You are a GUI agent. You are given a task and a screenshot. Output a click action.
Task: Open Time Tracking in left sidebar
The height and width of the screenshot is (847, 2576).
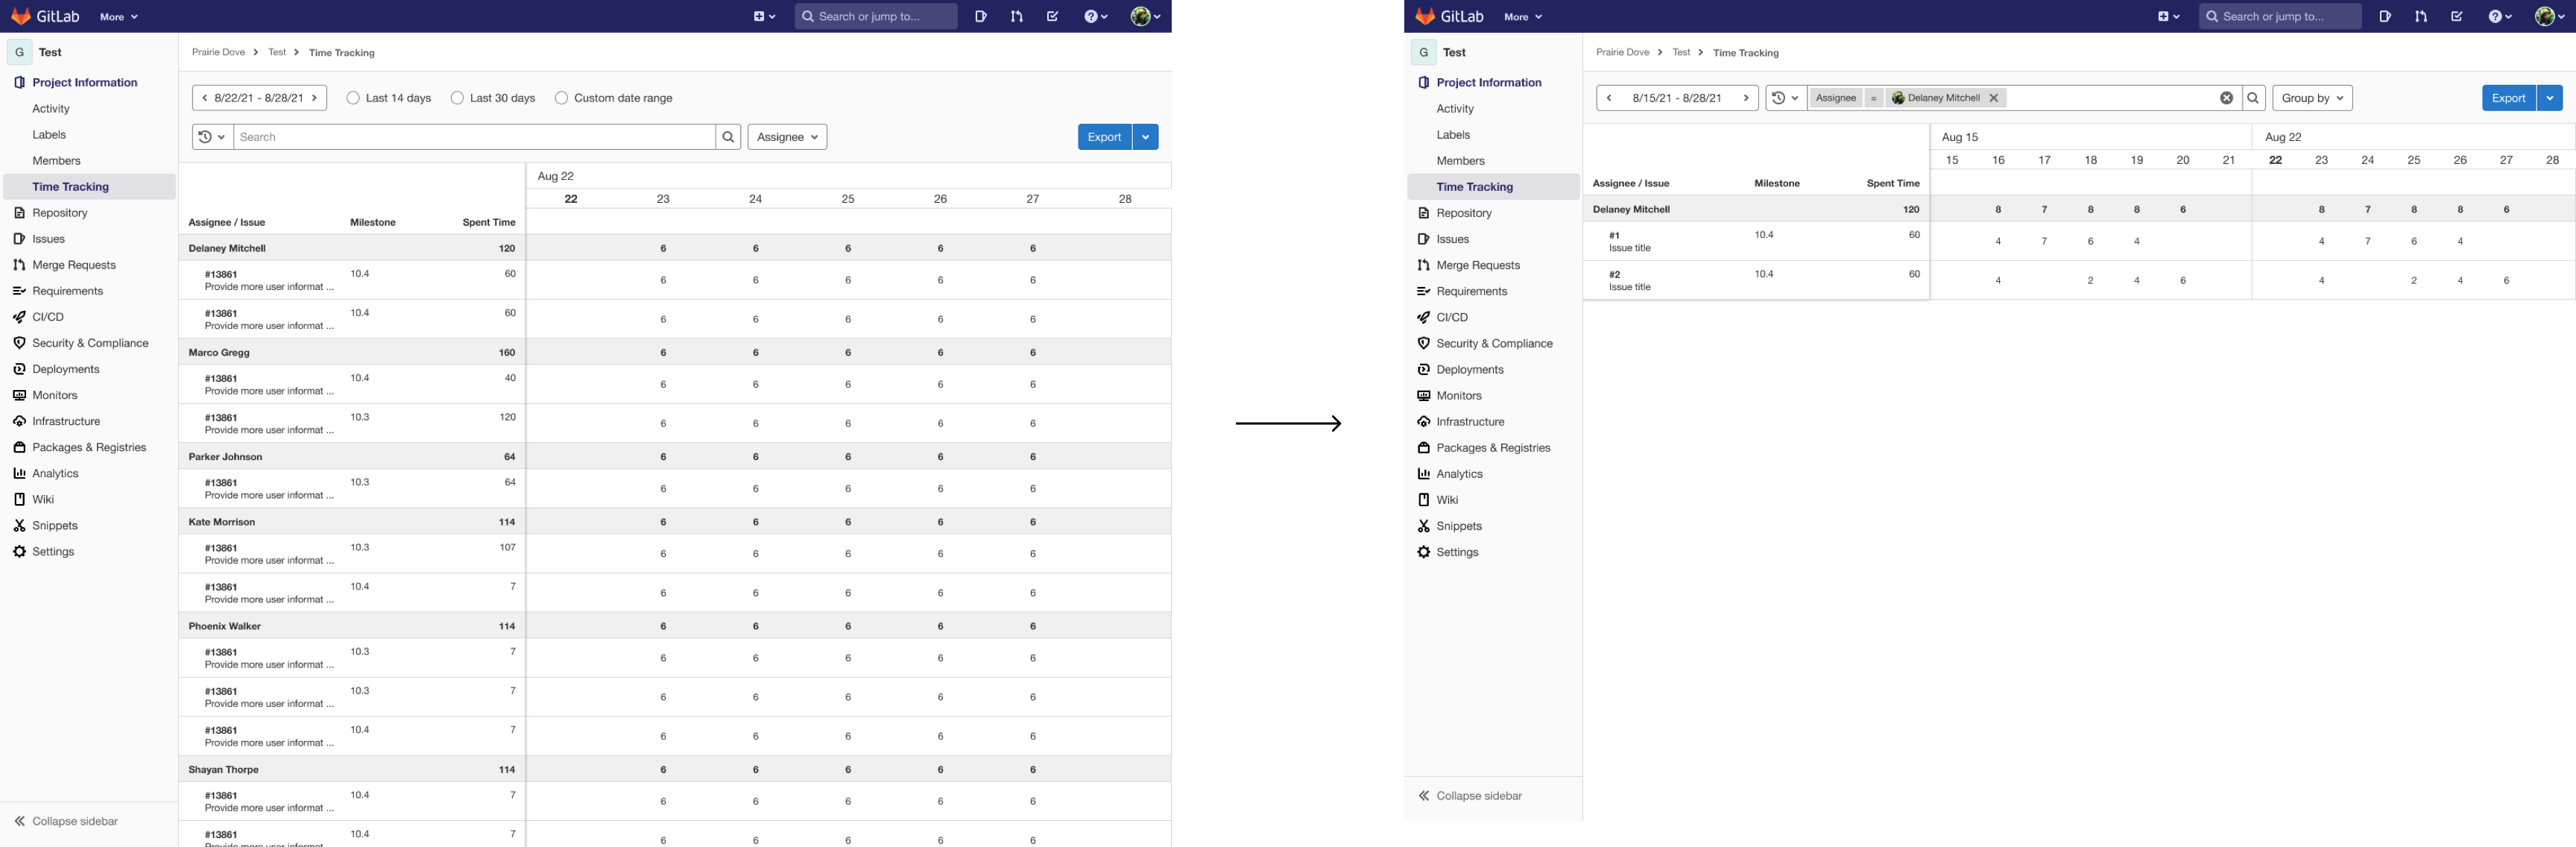[70, 187]
